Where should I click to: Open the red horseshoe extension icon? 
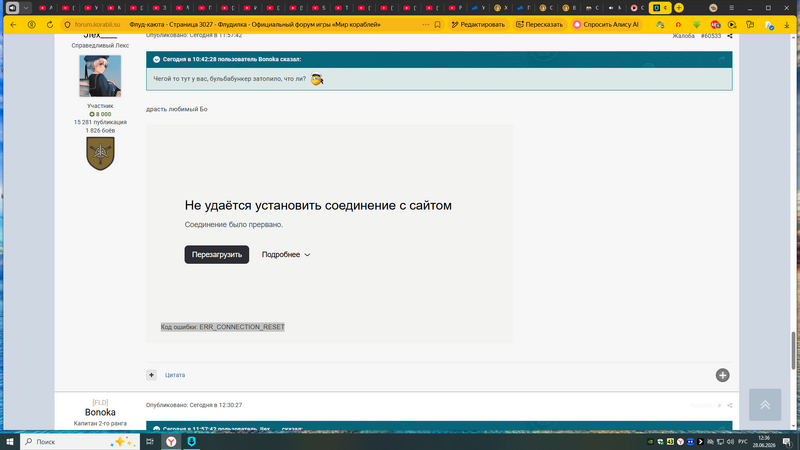(x=678, y=24)
